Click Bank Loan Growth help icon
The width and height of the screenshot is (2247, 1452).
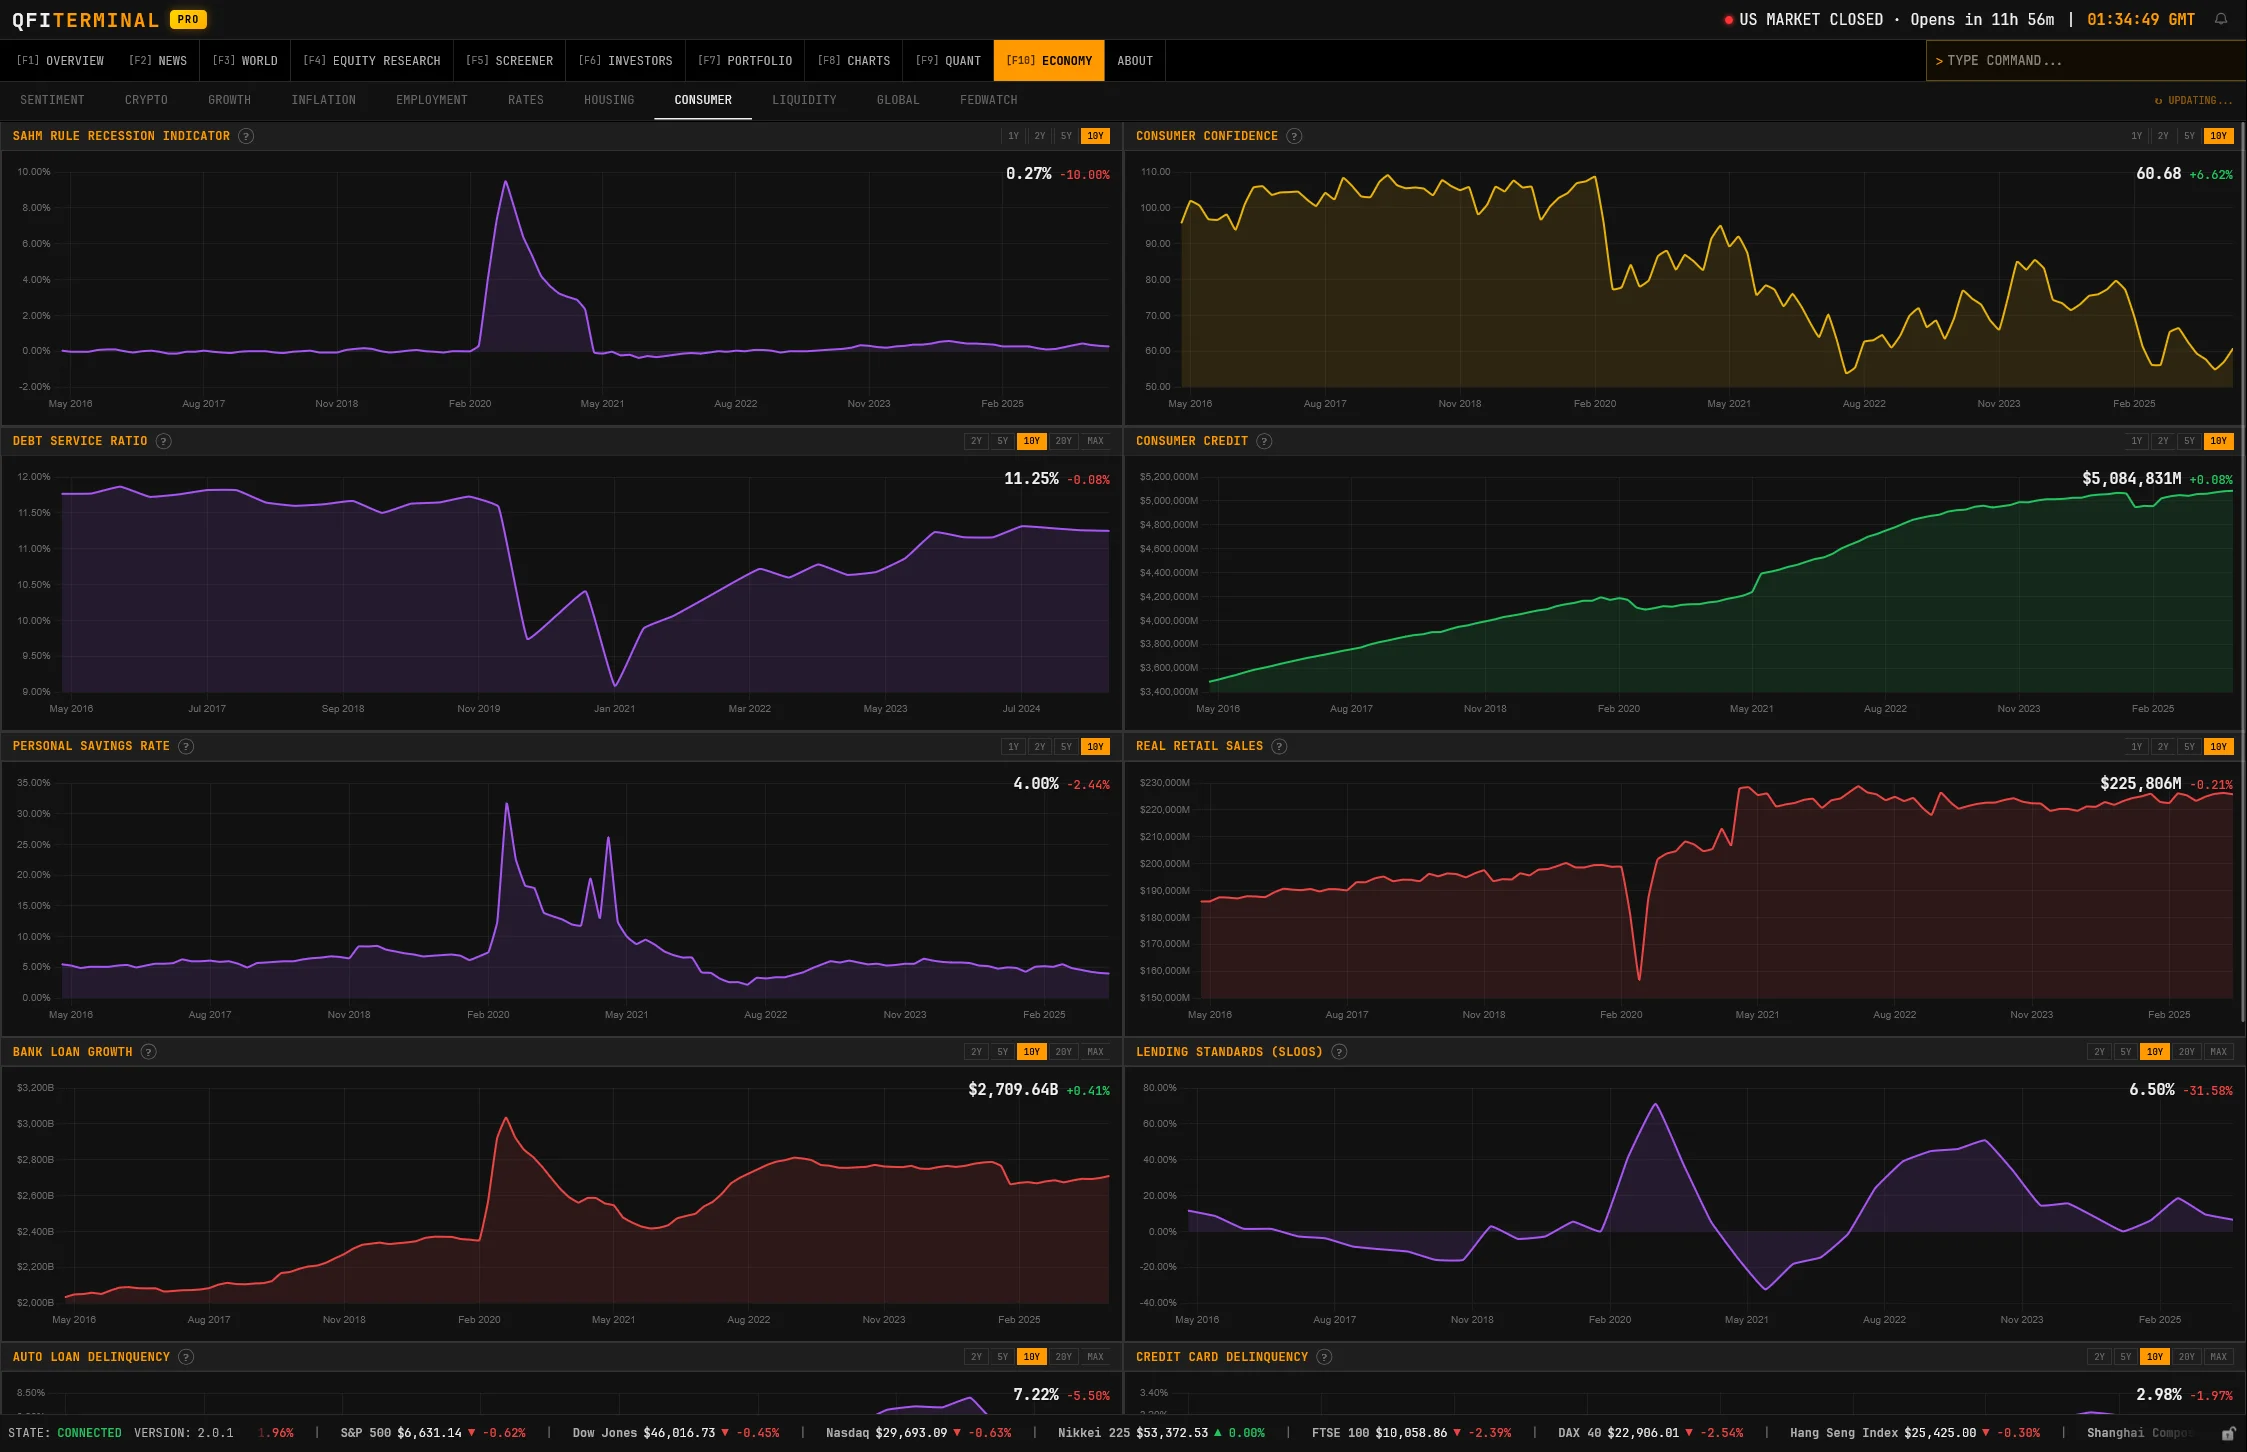(149, 1052)
